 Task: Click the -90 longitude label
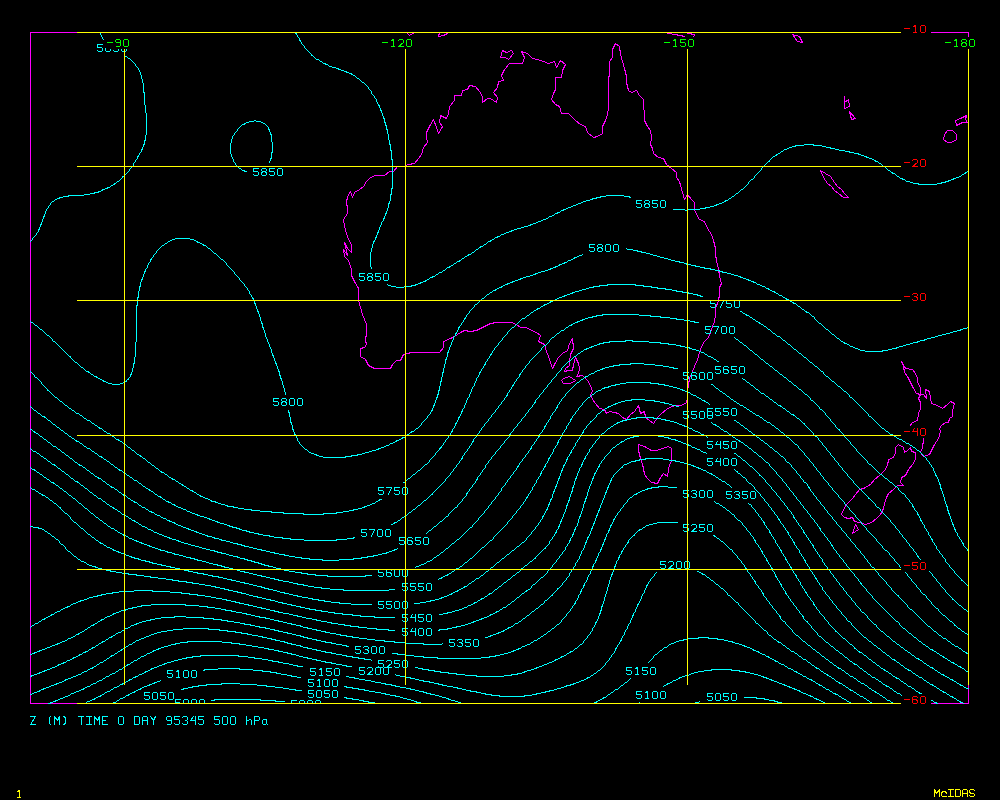point(118,43)
